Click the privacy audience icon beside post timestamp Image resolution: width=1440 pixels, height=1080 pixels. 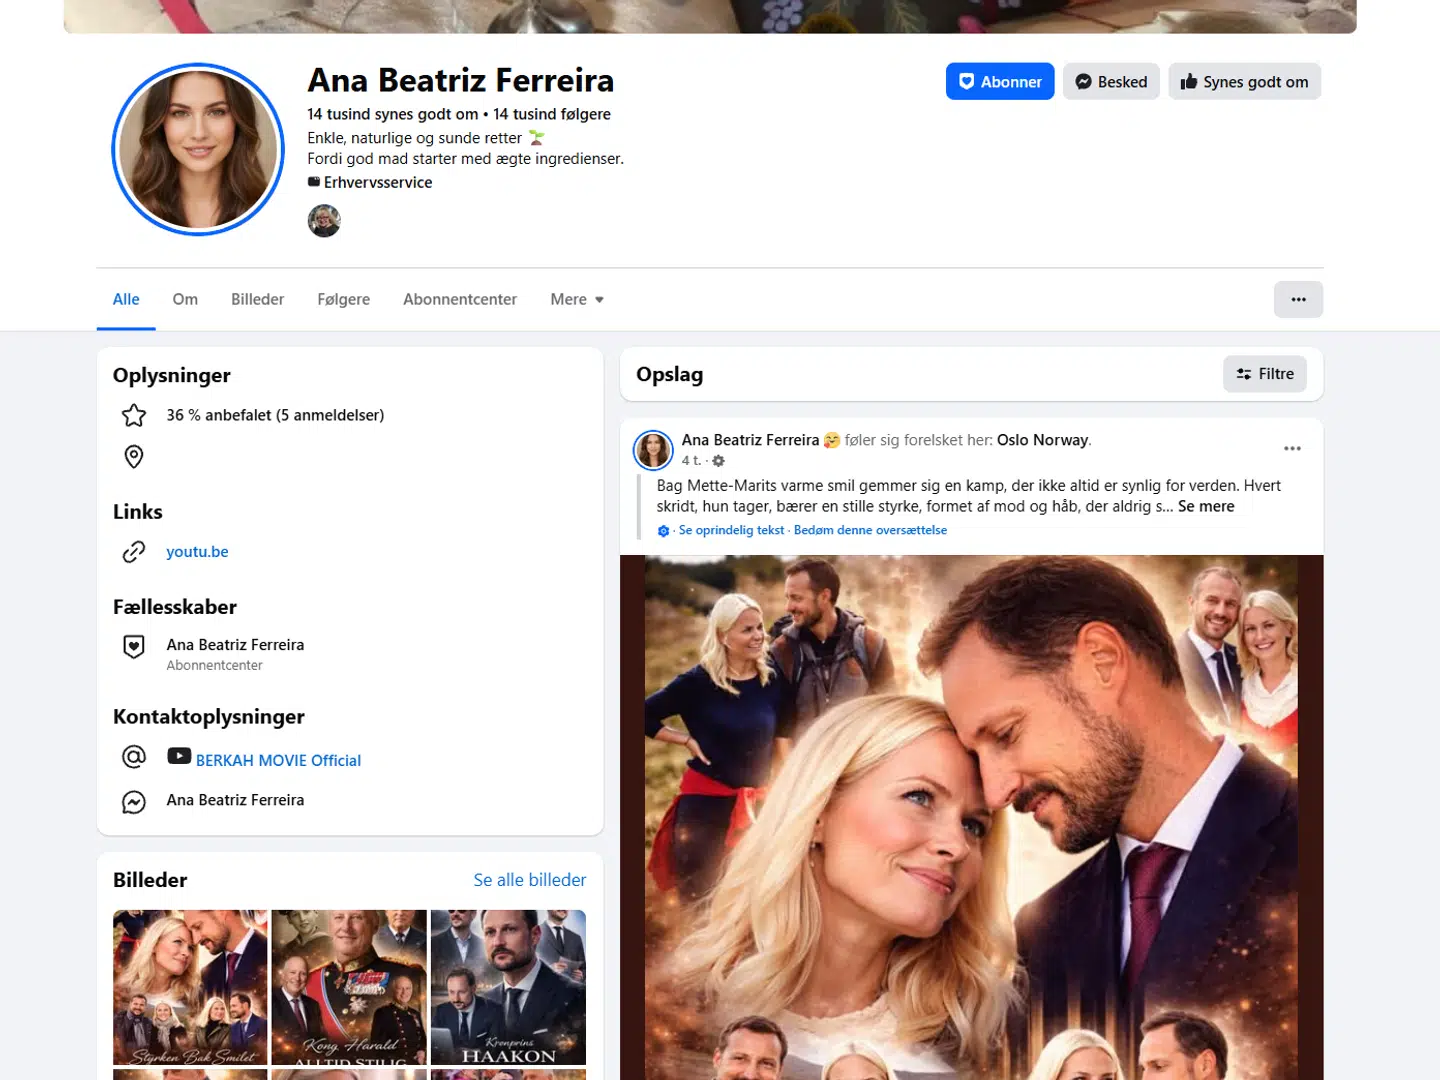coord(718,461)
